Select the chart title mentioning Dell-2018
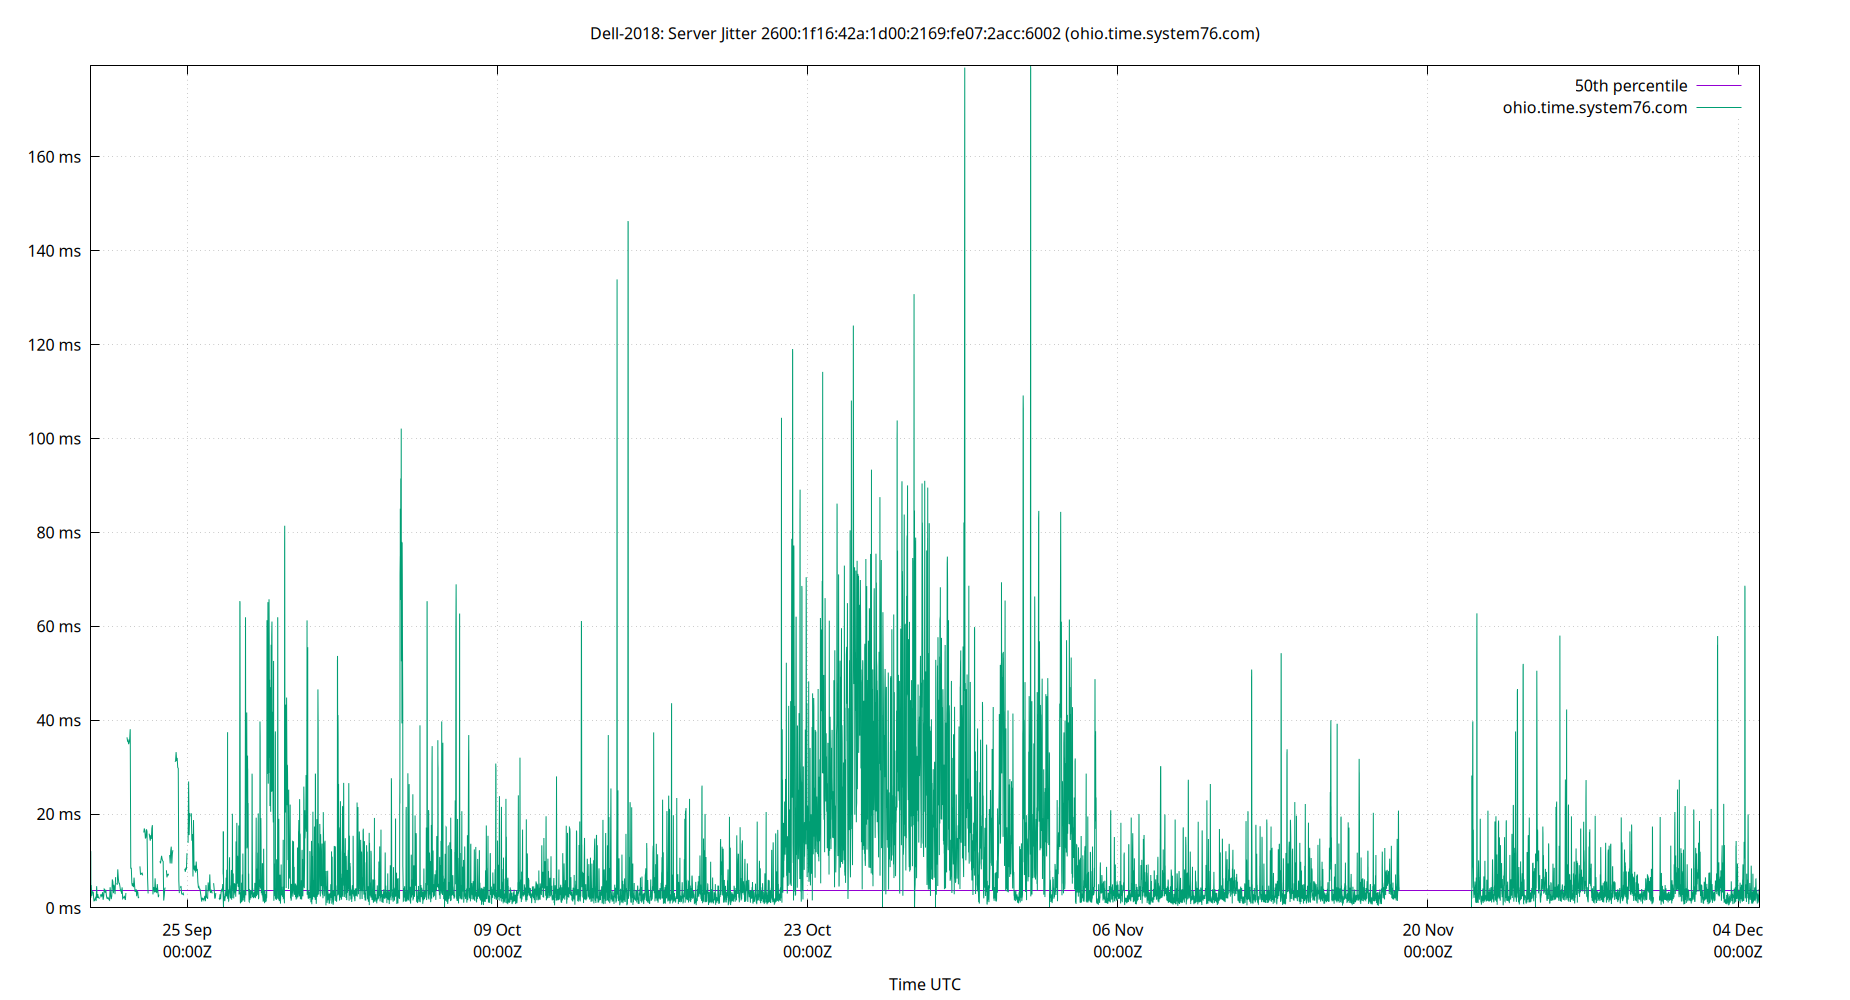This screenshot has height=1000, width=1850. click(925, 33)
